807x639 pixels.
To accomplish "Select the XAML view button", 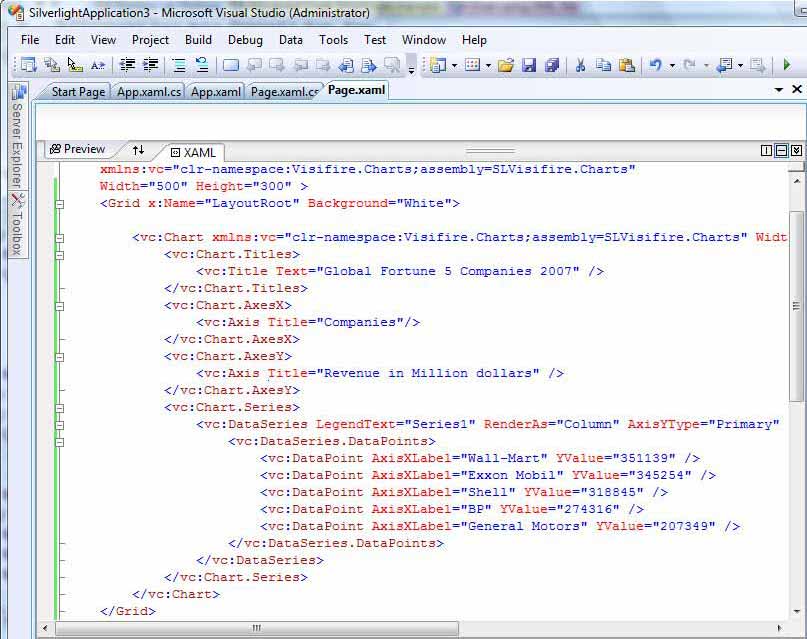I will [x=193, y=151].
